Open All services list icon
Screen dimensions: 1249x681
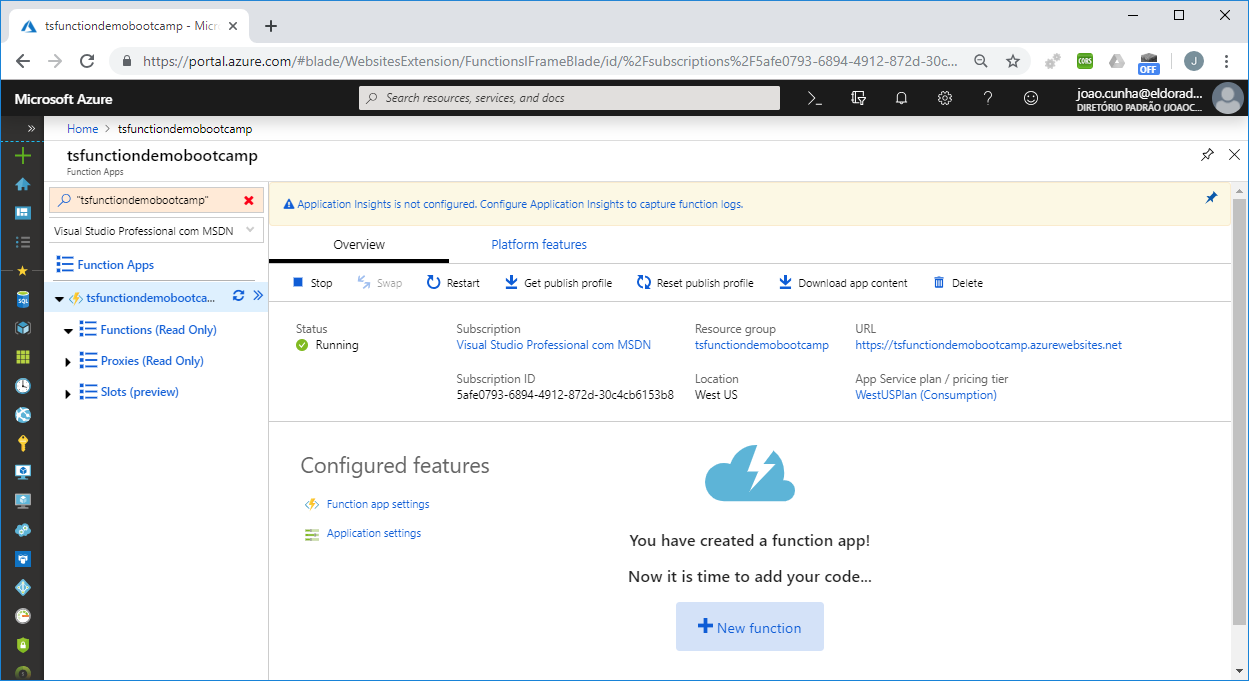[22, 242]
